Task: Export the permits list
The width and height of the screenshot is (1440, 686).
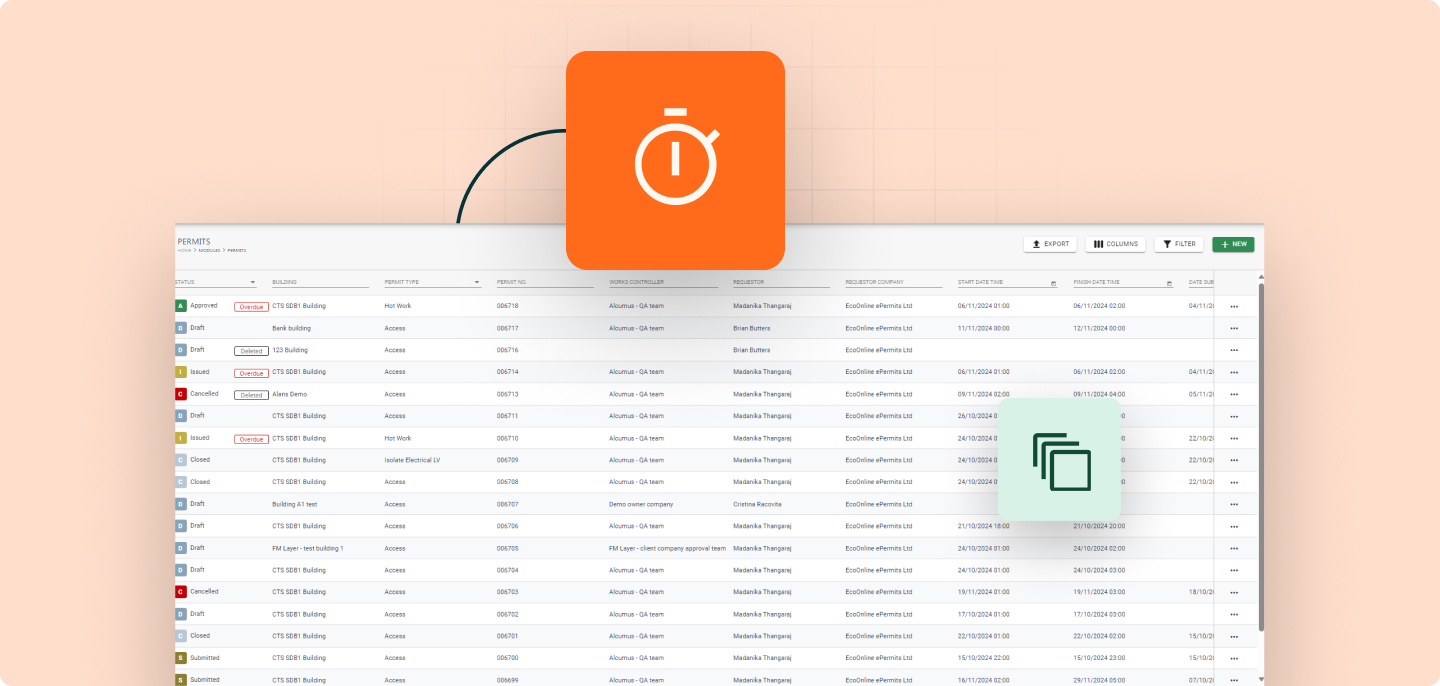Action: point(1050,244)
